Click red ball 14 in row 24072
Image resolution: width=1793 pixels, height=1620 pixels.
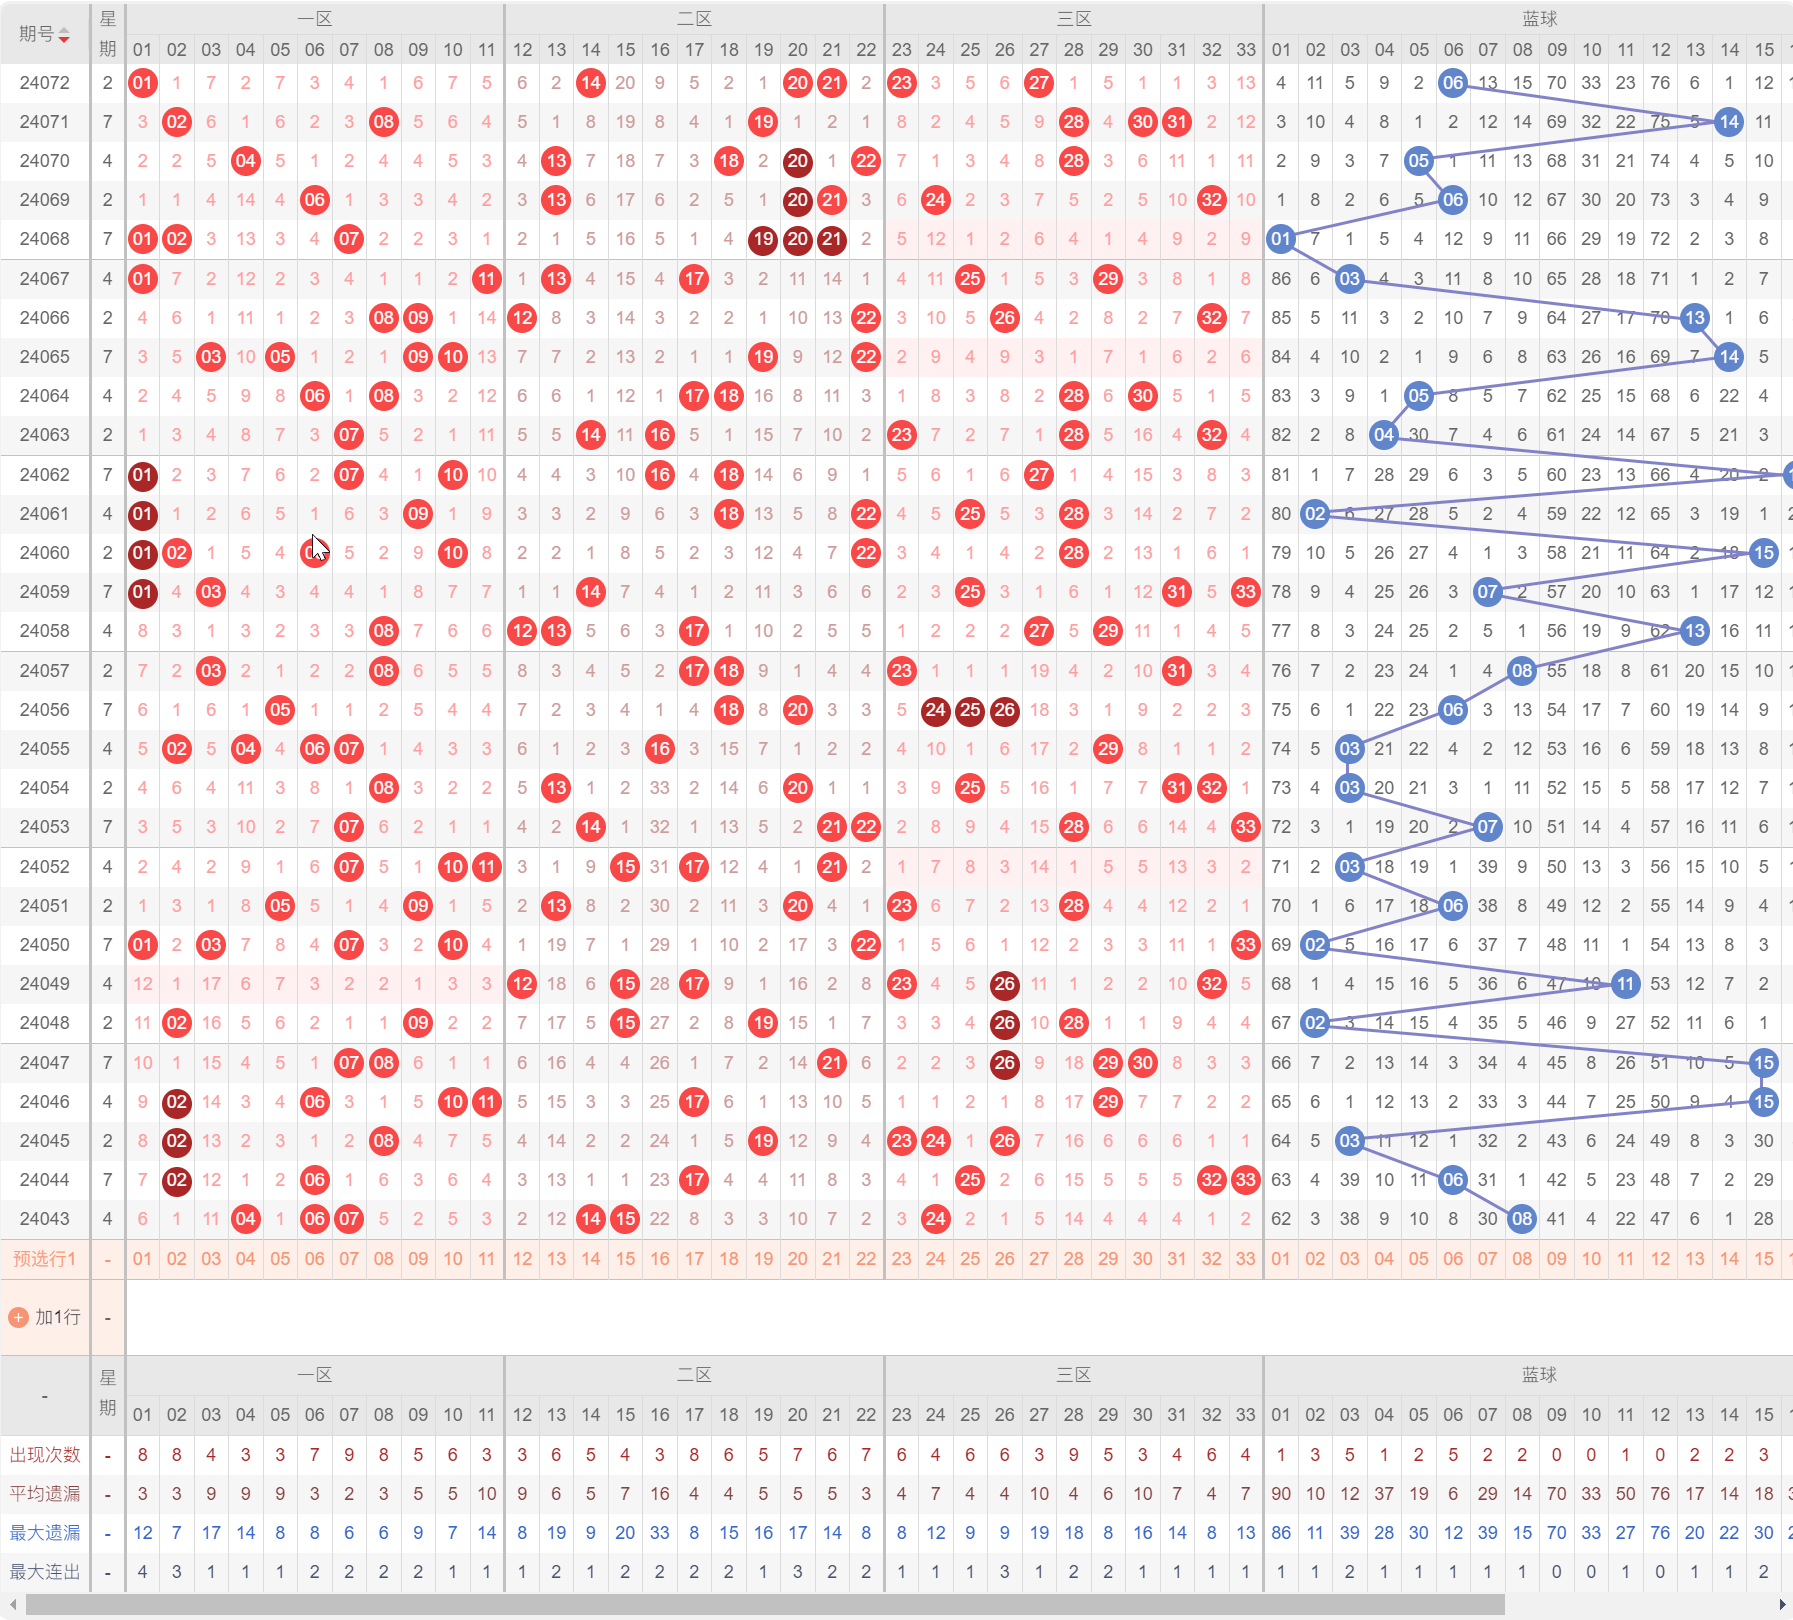(591, 83)
